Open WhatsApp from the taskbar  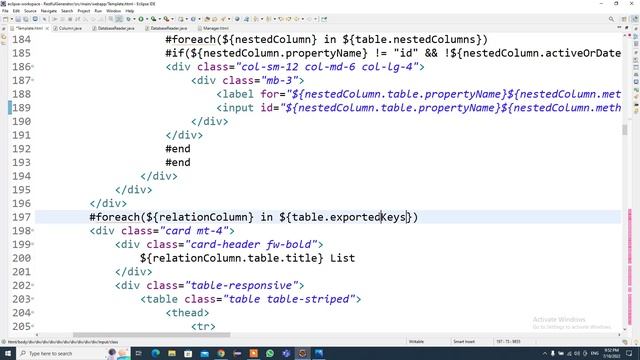pyautogui.click(x=270, y=353)
